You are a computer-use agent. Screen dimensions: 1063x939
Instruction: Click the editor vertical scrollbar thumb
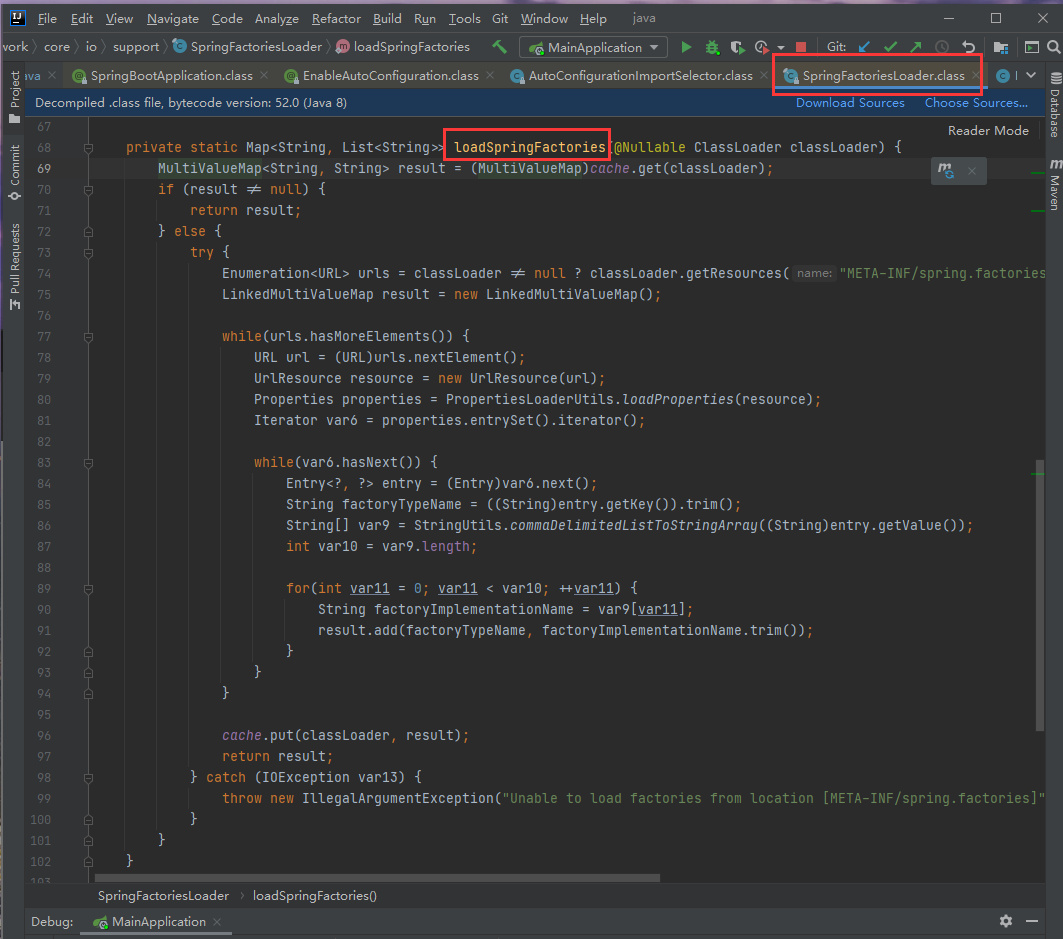(1039, 595)
